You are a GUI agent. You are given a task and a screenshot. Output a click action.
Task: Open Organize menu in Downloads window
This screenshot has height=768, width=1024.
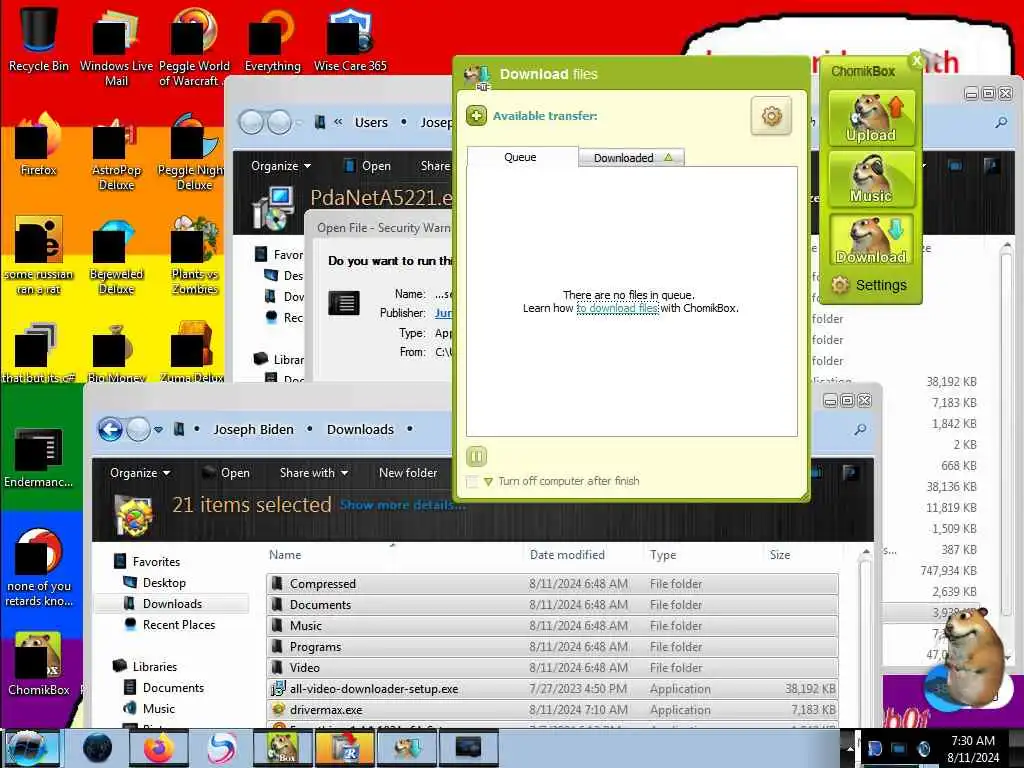[140, 473]
